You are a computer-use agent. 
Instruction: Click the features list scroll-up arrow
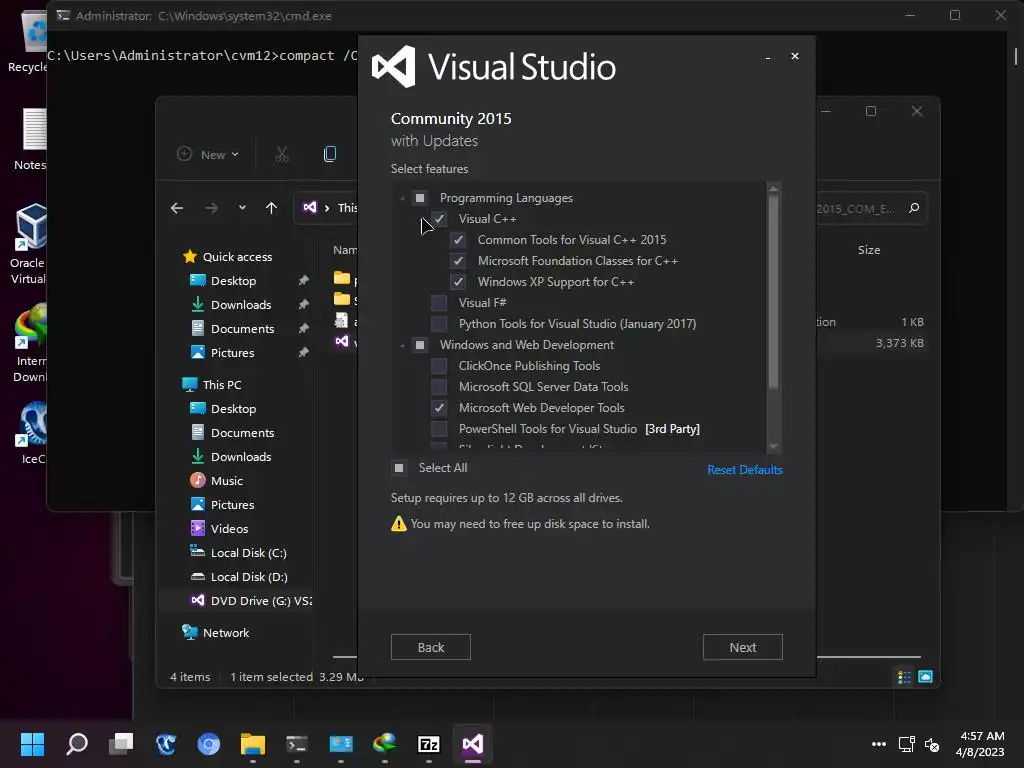click(x=773, y=189)
